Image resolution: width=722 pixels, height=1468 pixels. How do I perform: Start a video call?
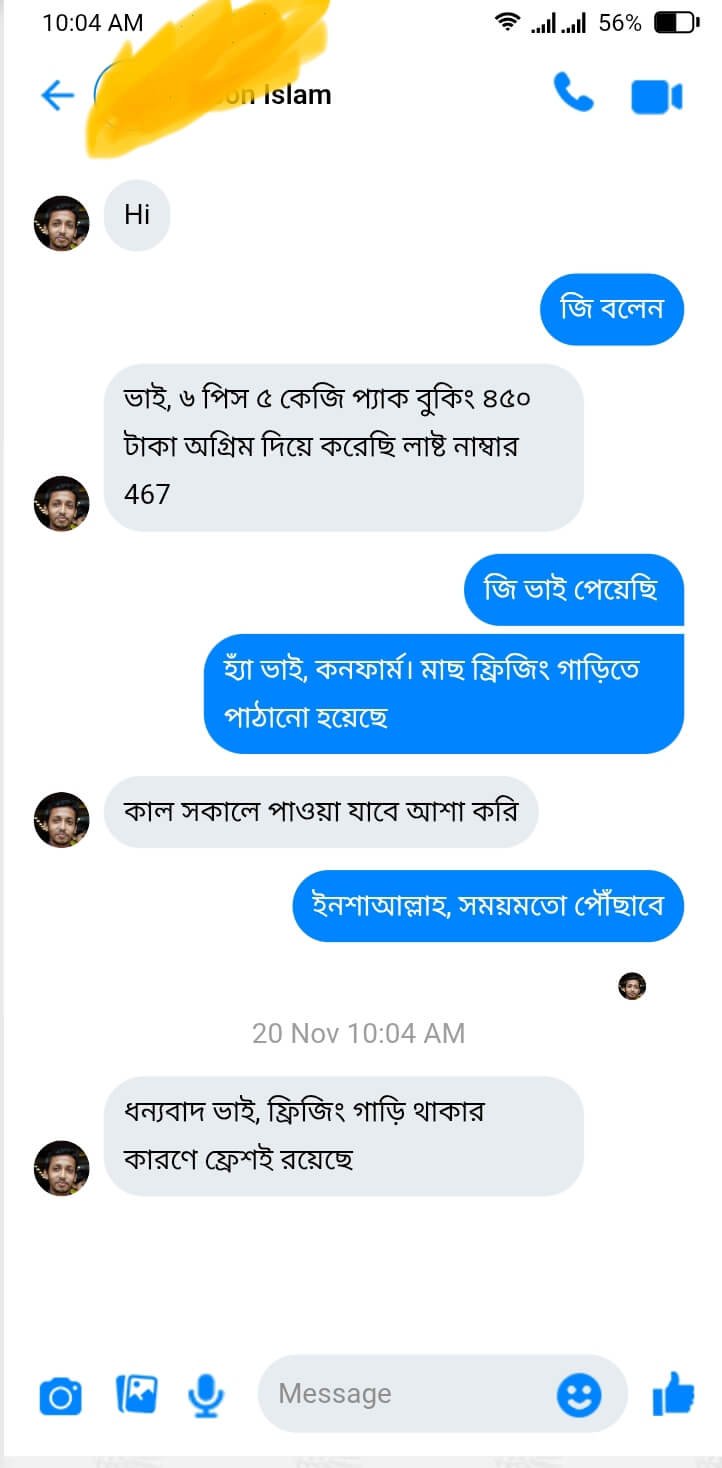pos(656,97)
